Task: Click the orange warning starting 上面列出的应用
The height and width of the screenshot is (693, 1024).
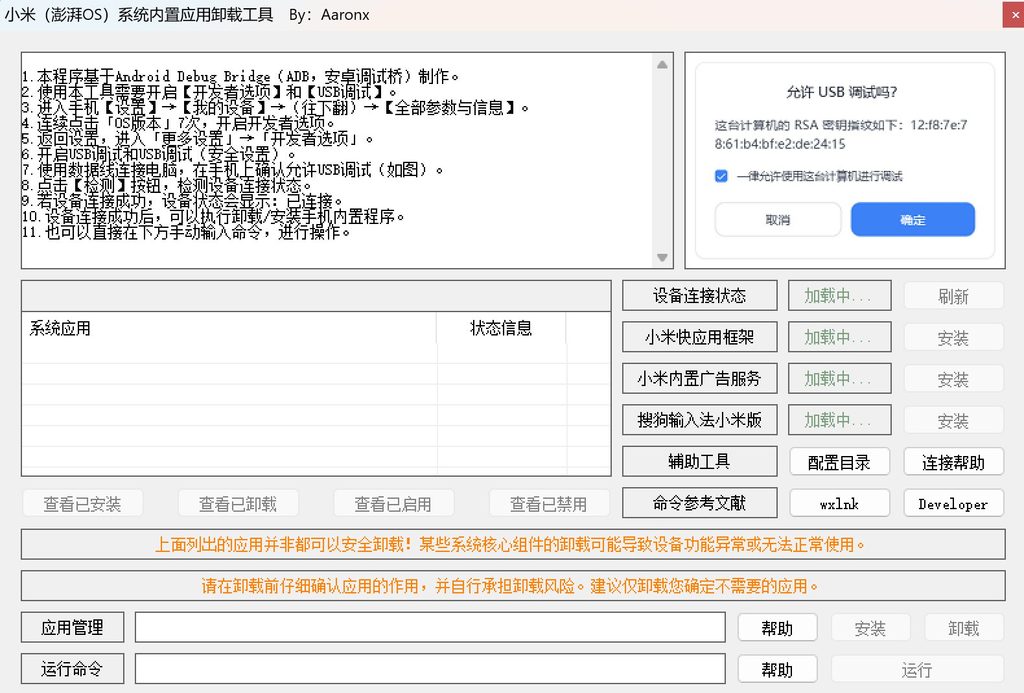Action: 513,544
